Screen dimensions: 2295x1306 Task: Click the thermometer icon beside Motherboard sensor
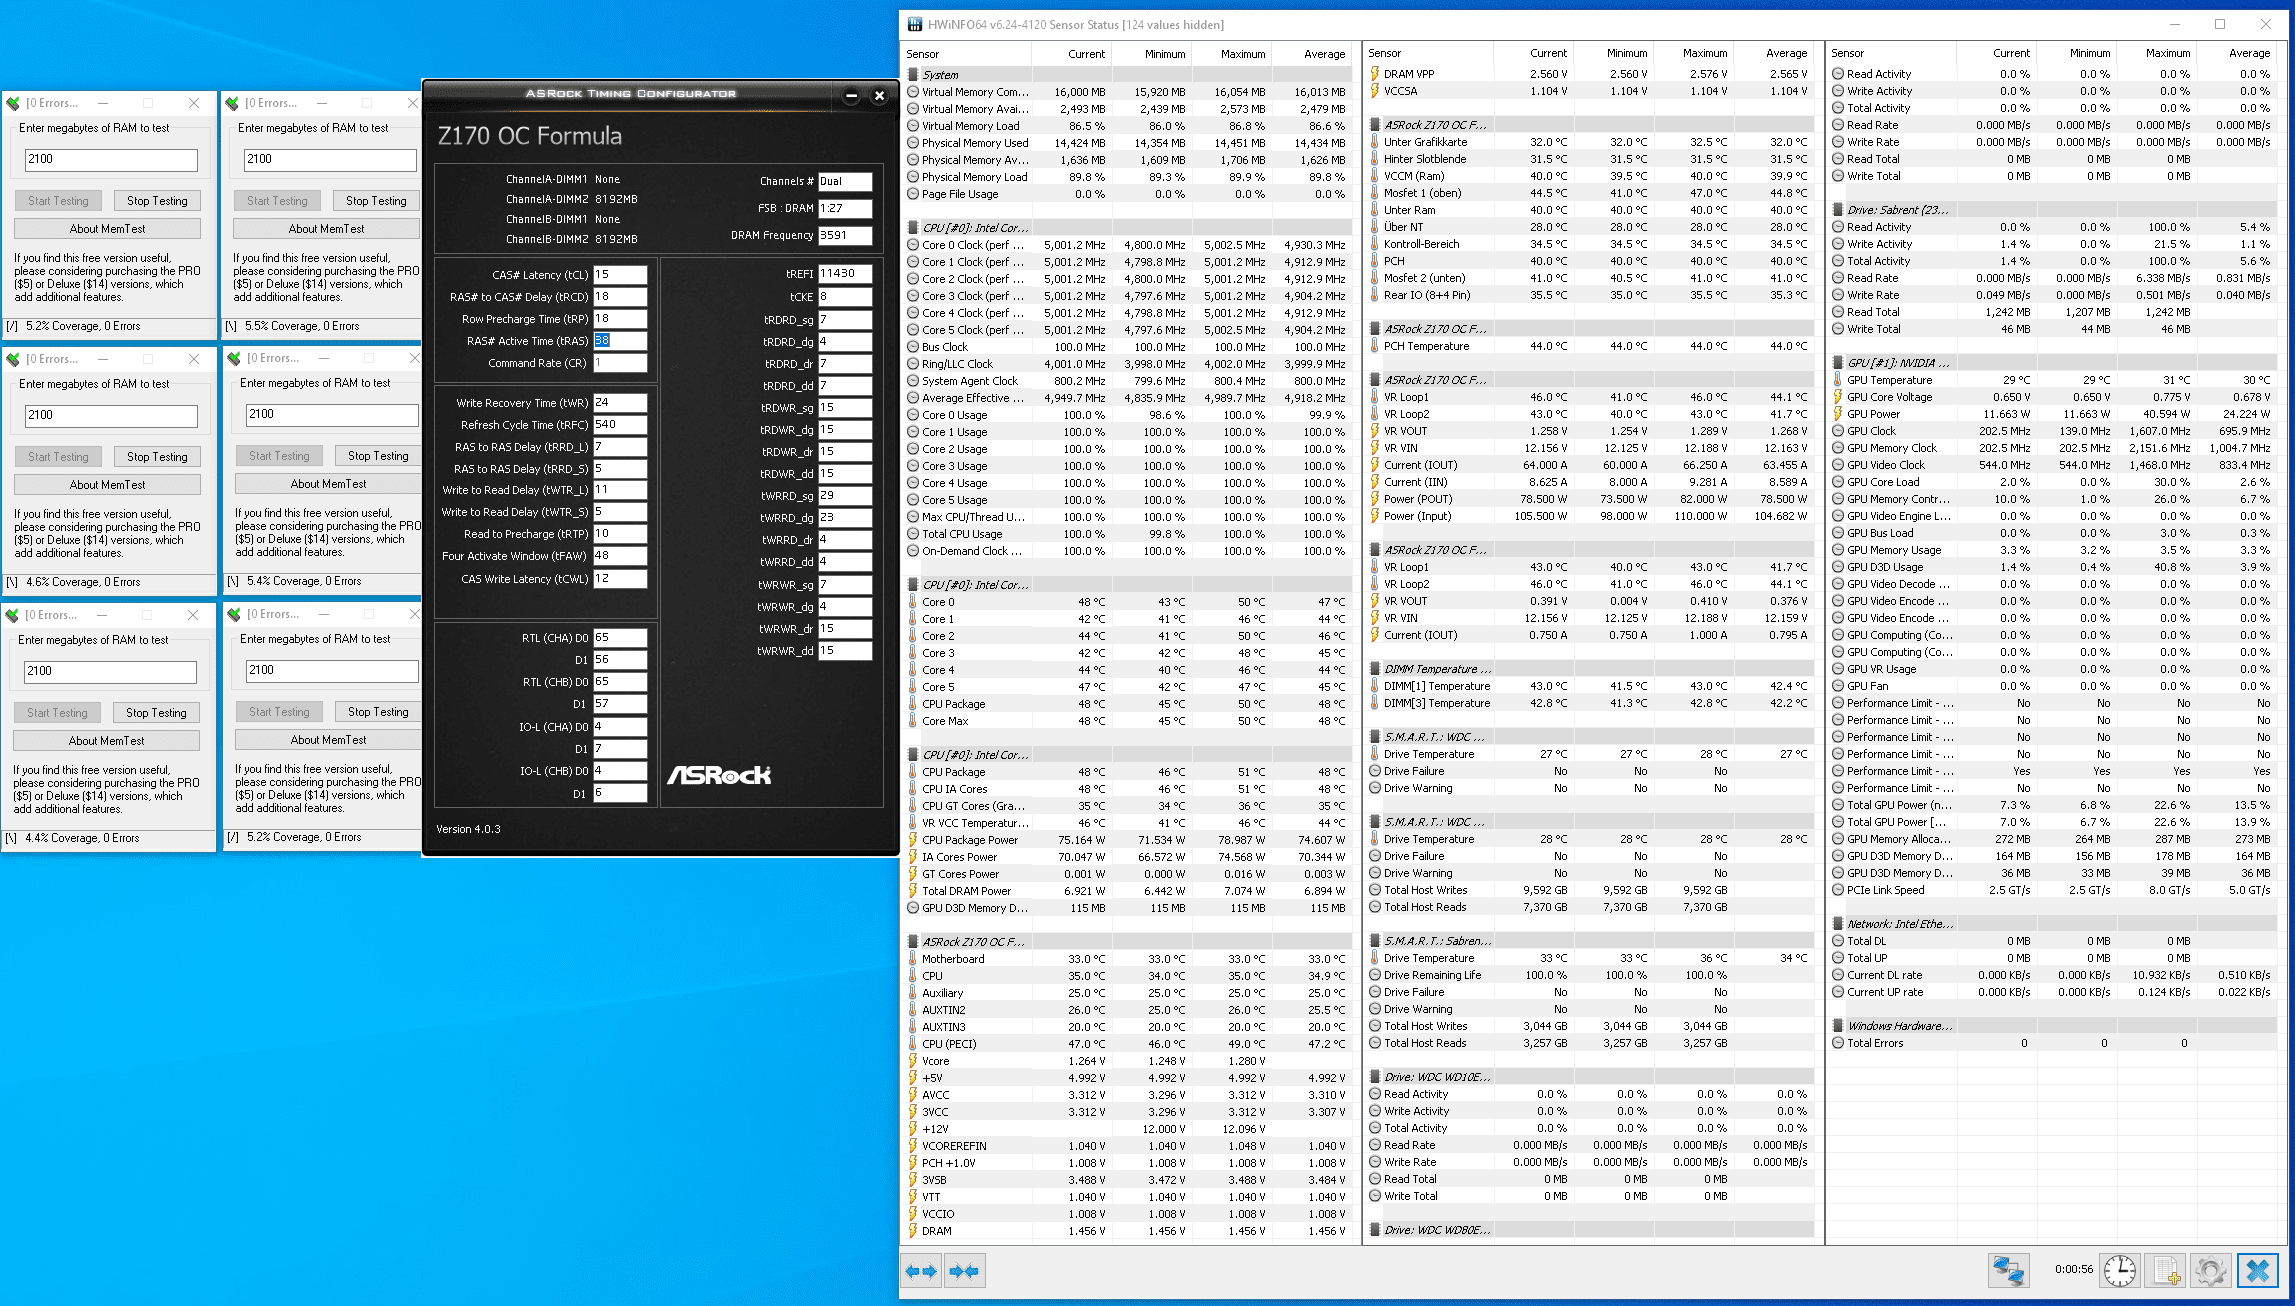tap(913, 959)
